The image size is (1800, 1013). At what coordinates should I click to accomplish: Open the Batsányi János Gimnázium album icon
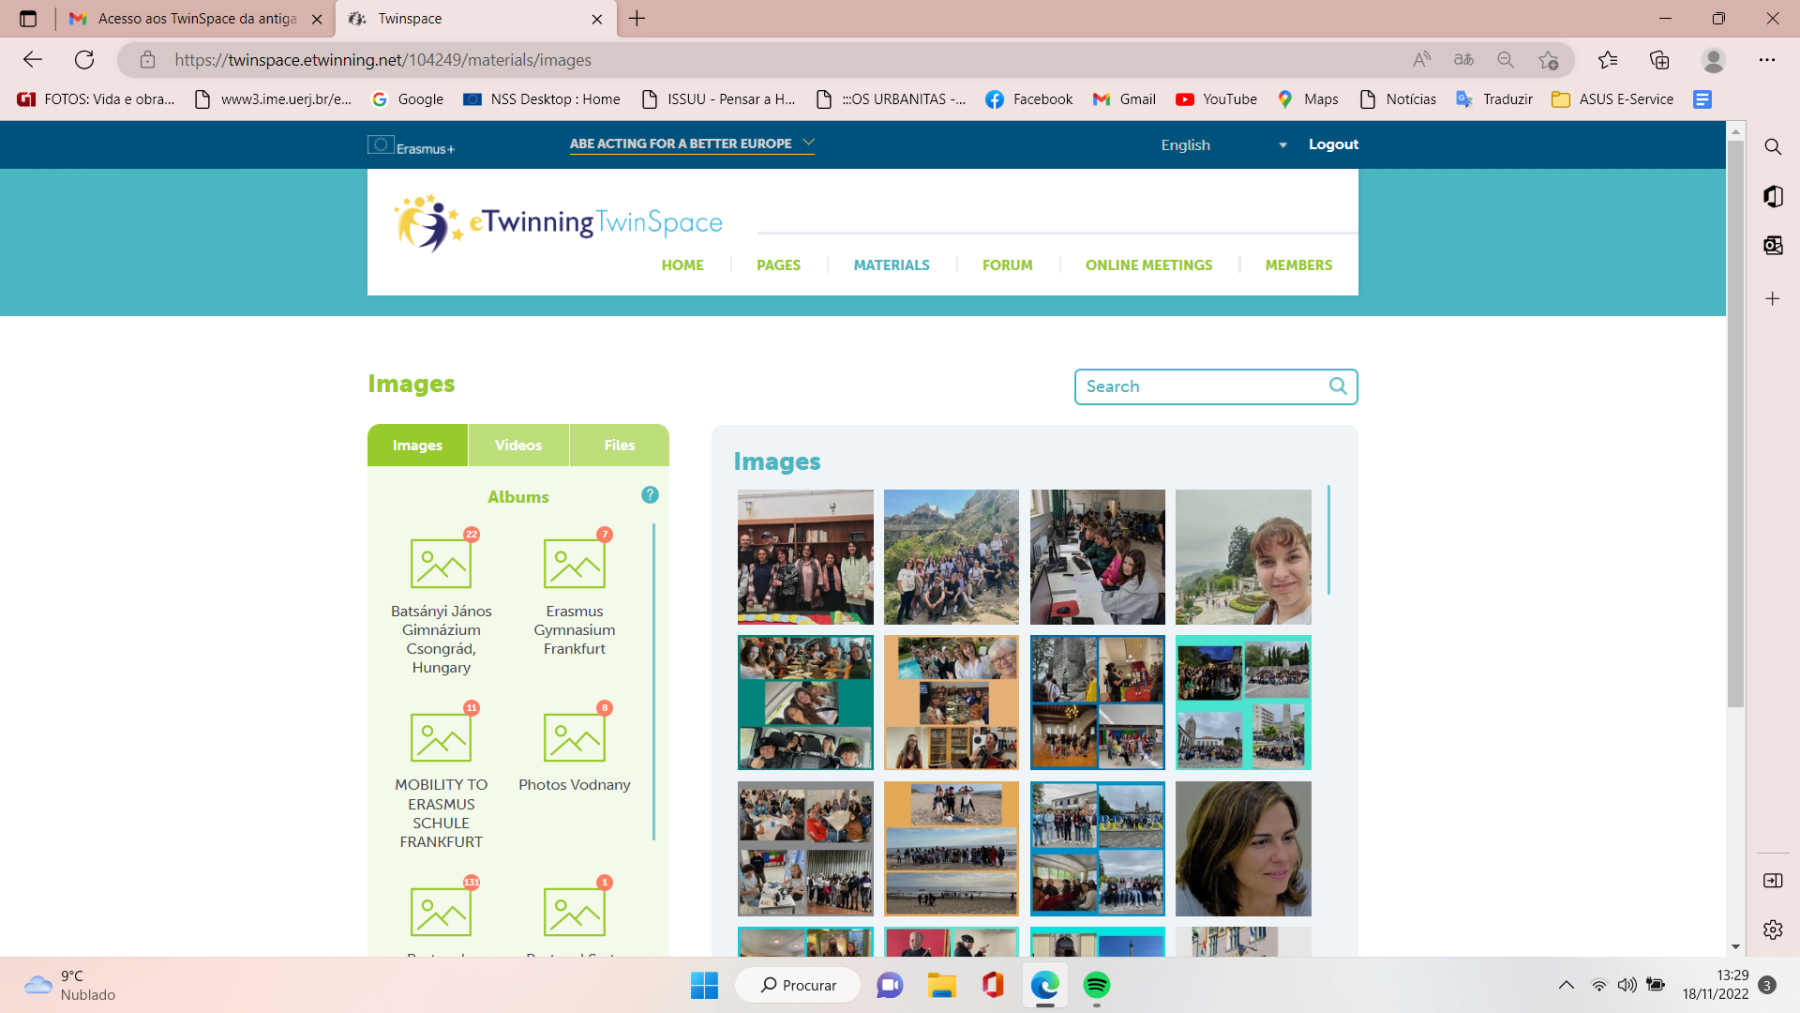pos(441,563)
